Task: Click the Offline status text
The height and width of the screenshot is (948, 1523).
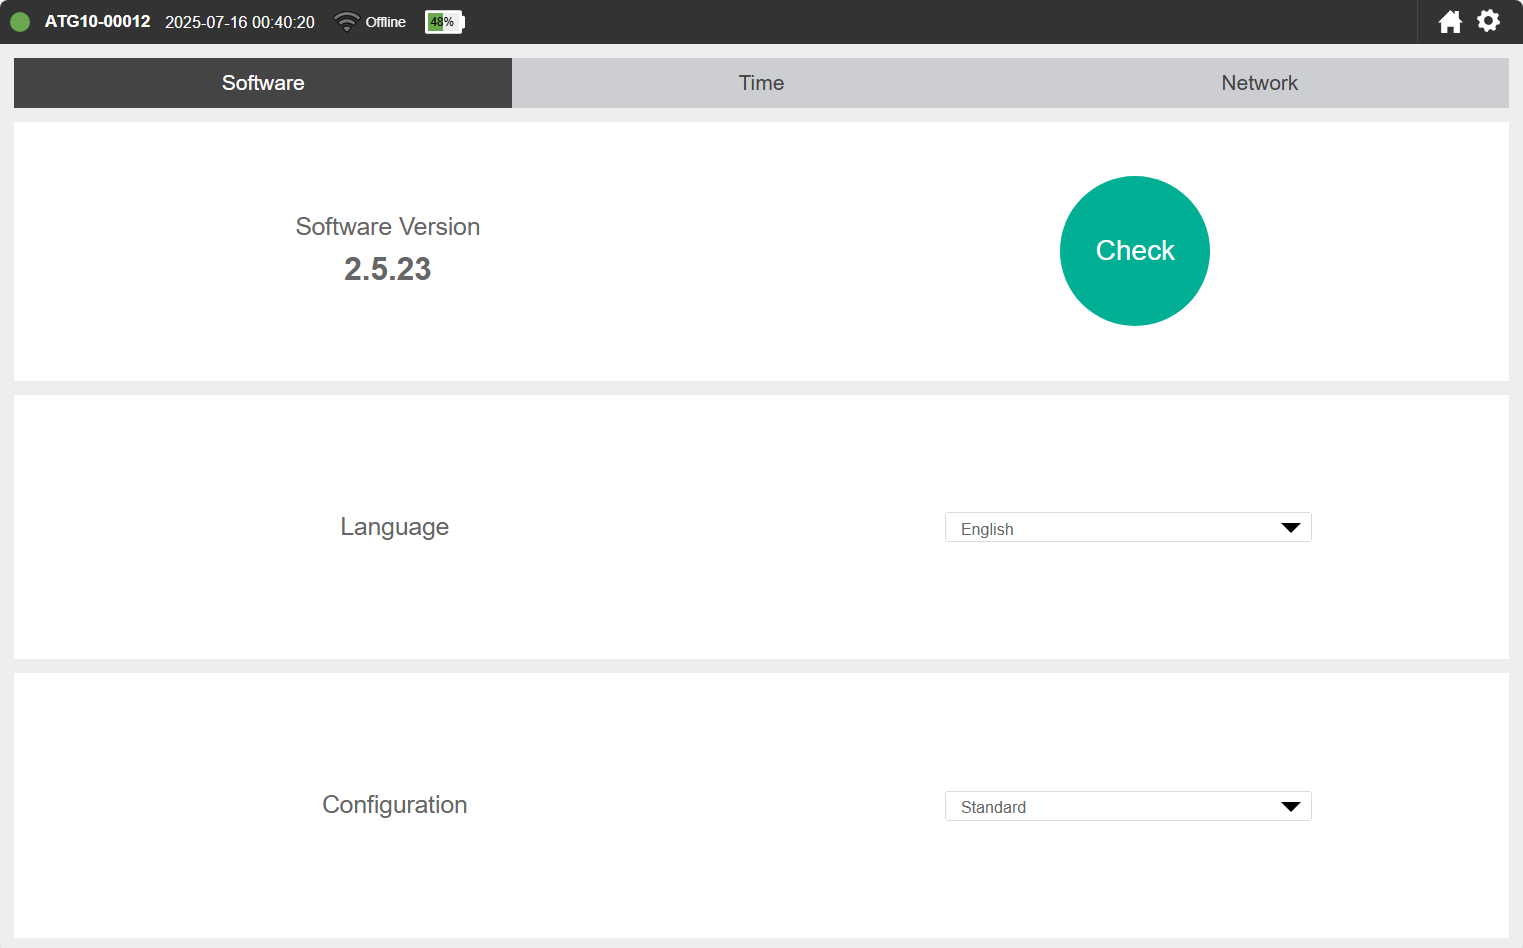Action: point(386,22)
